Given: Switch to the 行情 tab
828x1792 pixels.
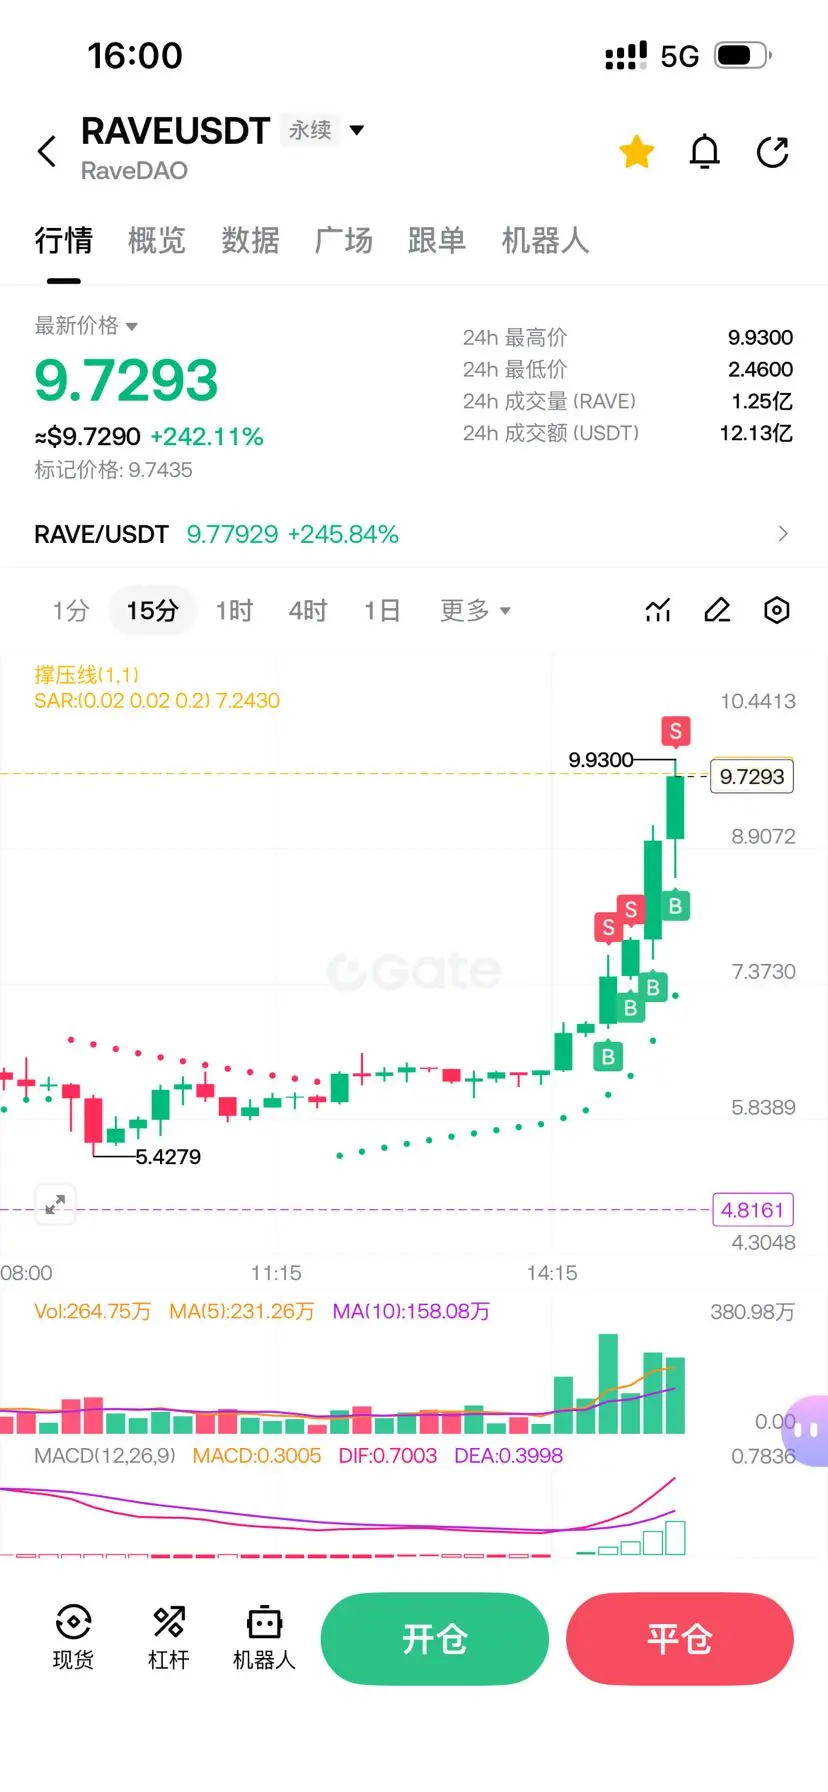Looking at the screenshot, I should (x=64, y=240).
